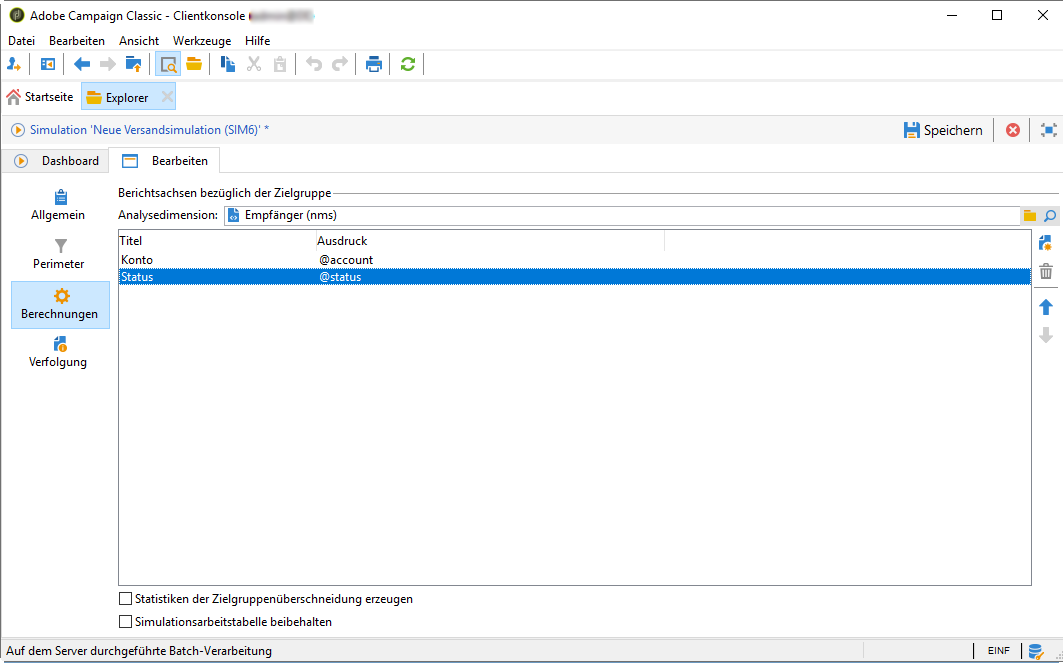
Task: Click the simulation title 'Neue Versandsimulation (SIM6)'
Action: (x=149, y=129)
